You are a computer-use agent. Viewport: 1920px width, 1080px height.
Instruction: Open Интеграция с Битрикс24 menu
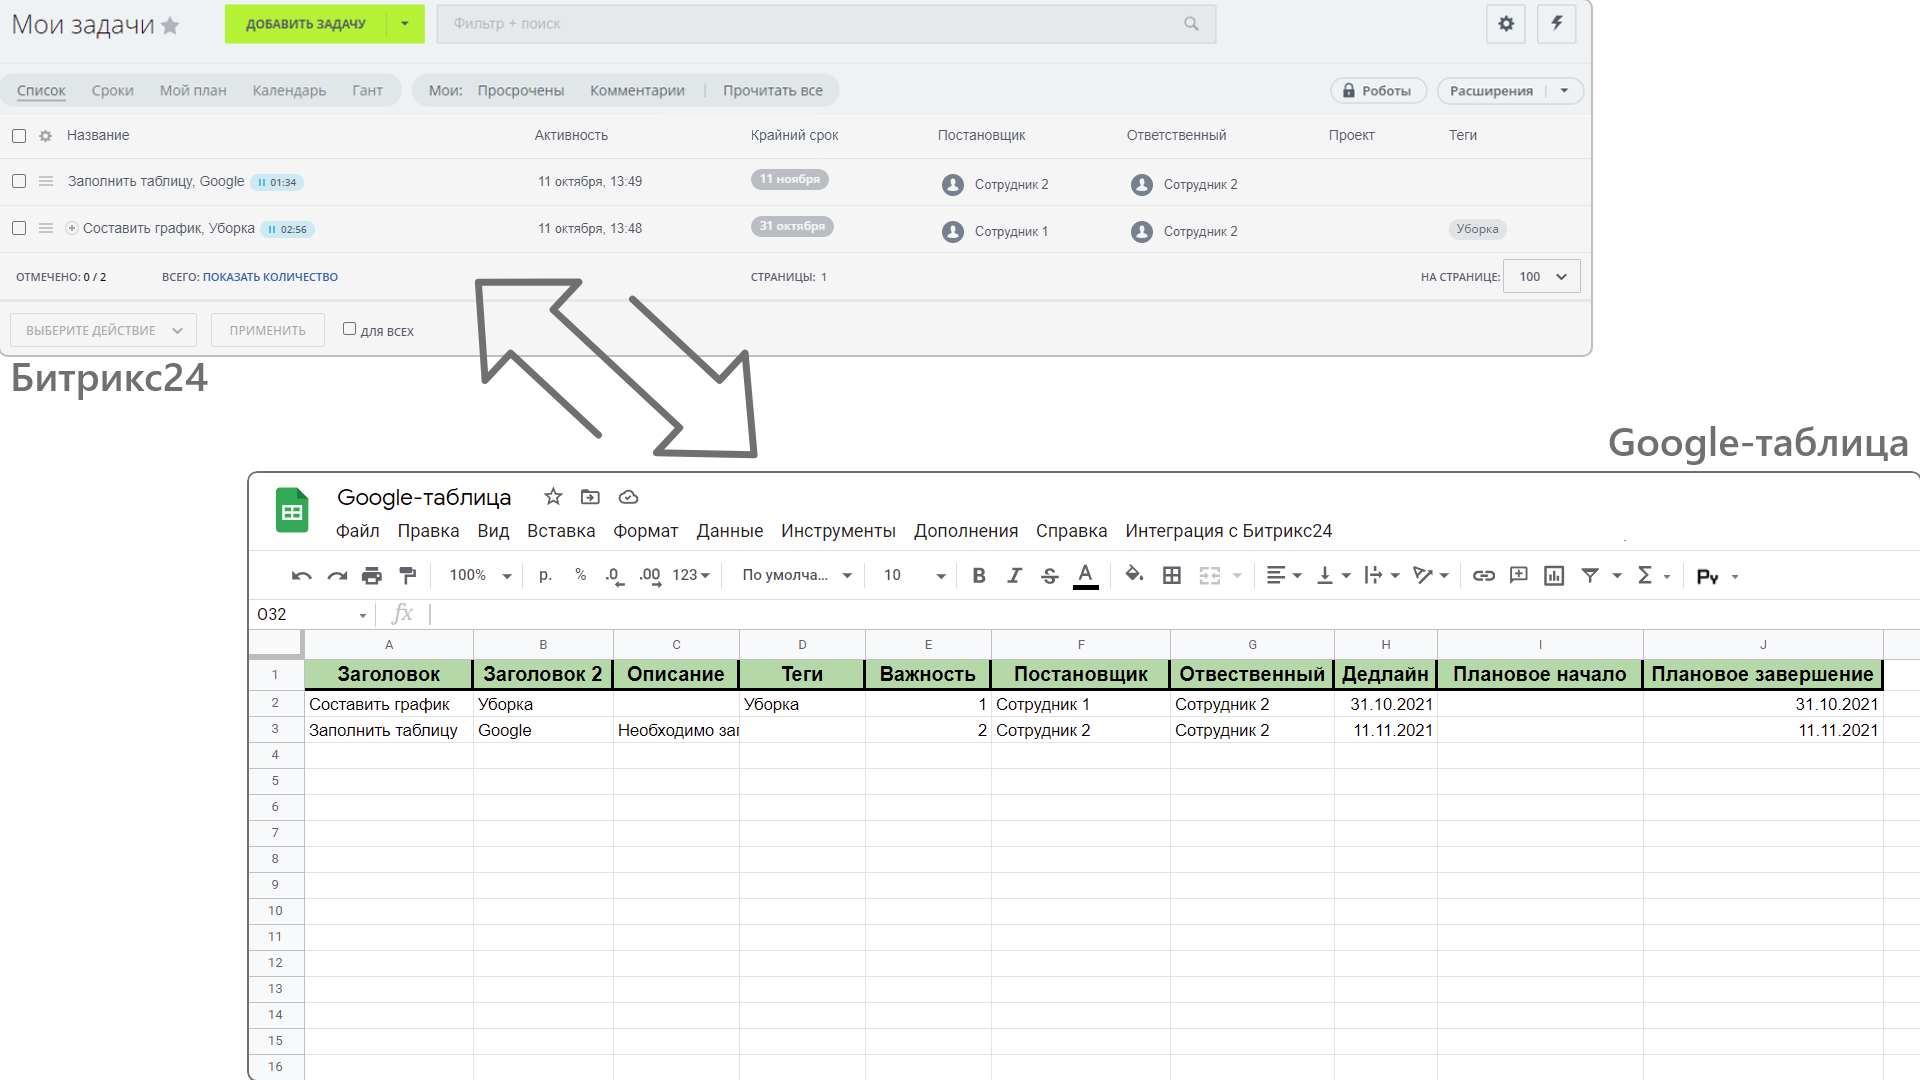(1228, 531)
